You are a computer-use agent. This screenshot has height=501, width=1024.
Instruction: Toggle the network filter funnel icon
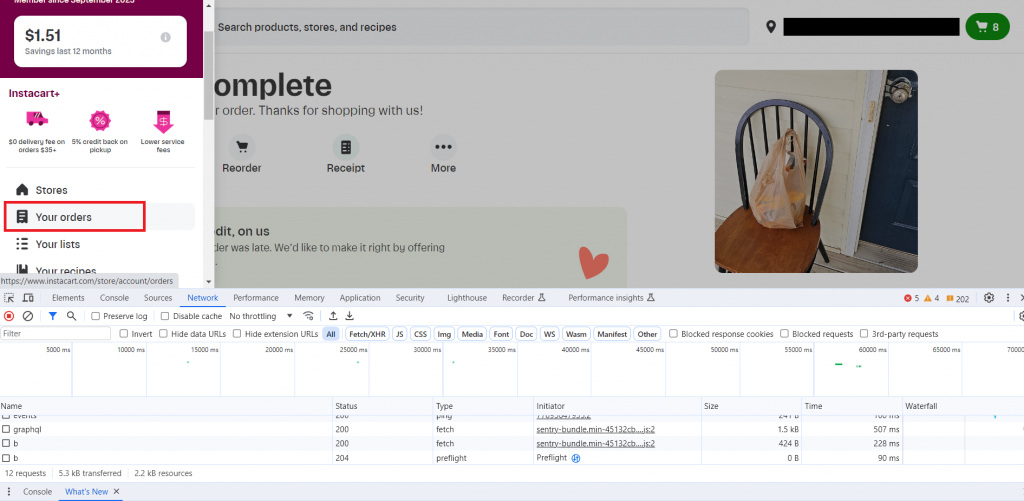point(53,316)
